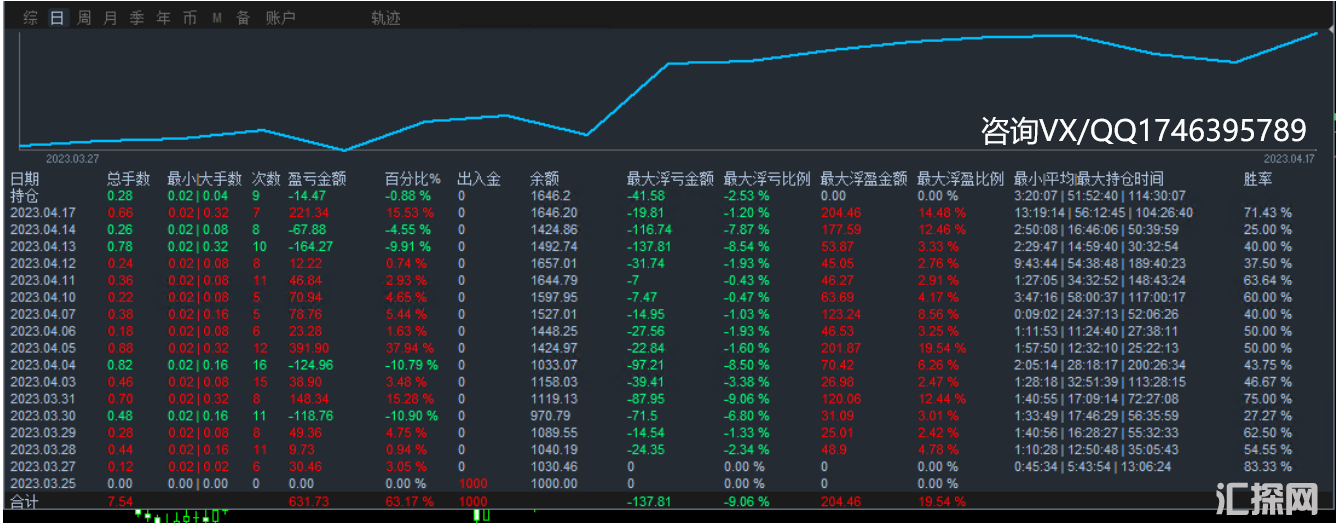This screenshot has width=1338, height=523.
Task: Click the 日期 column header
Action: click(25, 179)
